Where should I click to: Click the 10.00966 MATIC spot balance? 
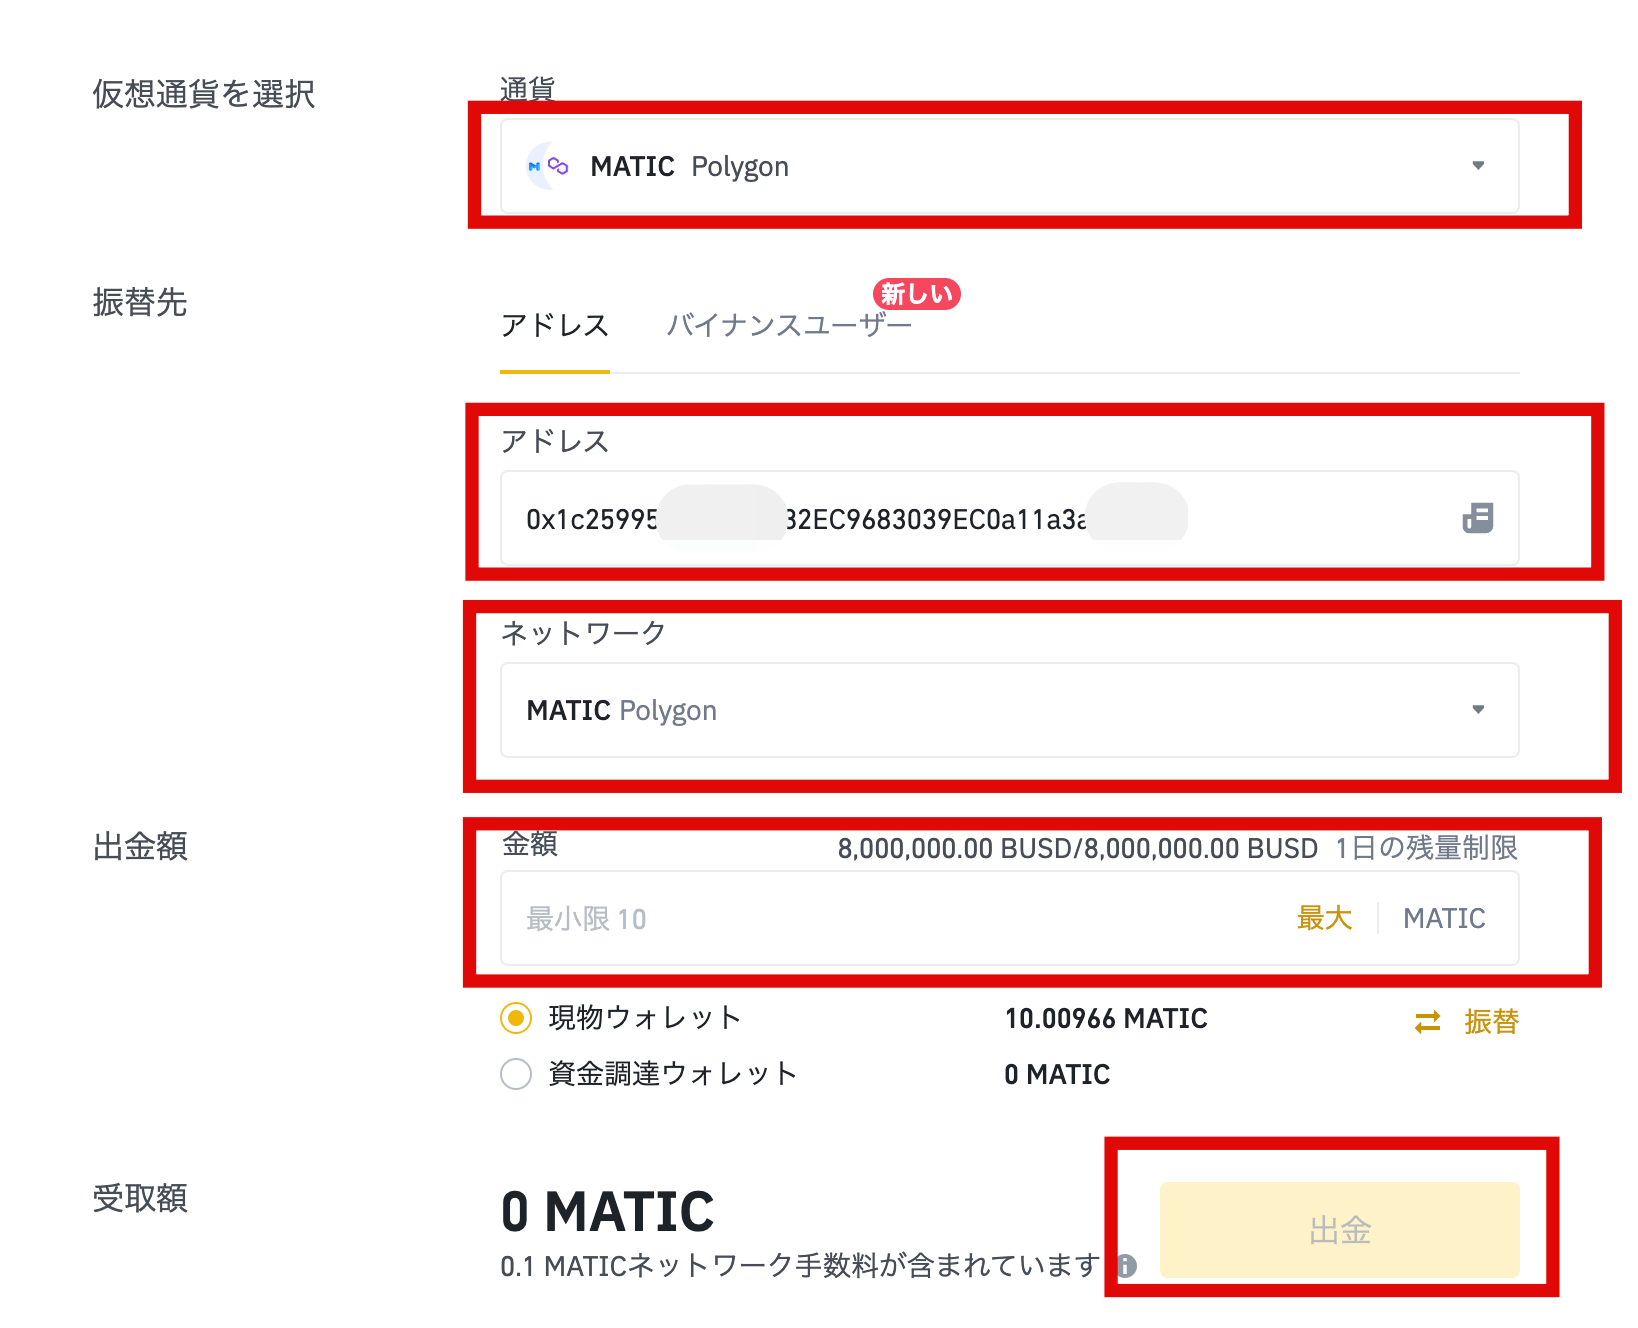pyautogui.click(x=1106, y=1018)
